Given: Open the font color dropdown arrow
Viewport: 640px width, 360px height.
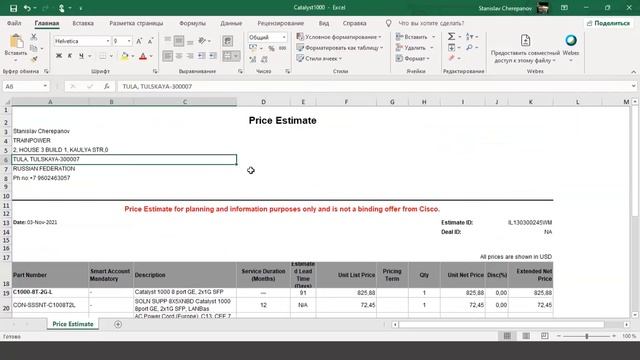Looking at the screenshot, I should click(151, 56).
